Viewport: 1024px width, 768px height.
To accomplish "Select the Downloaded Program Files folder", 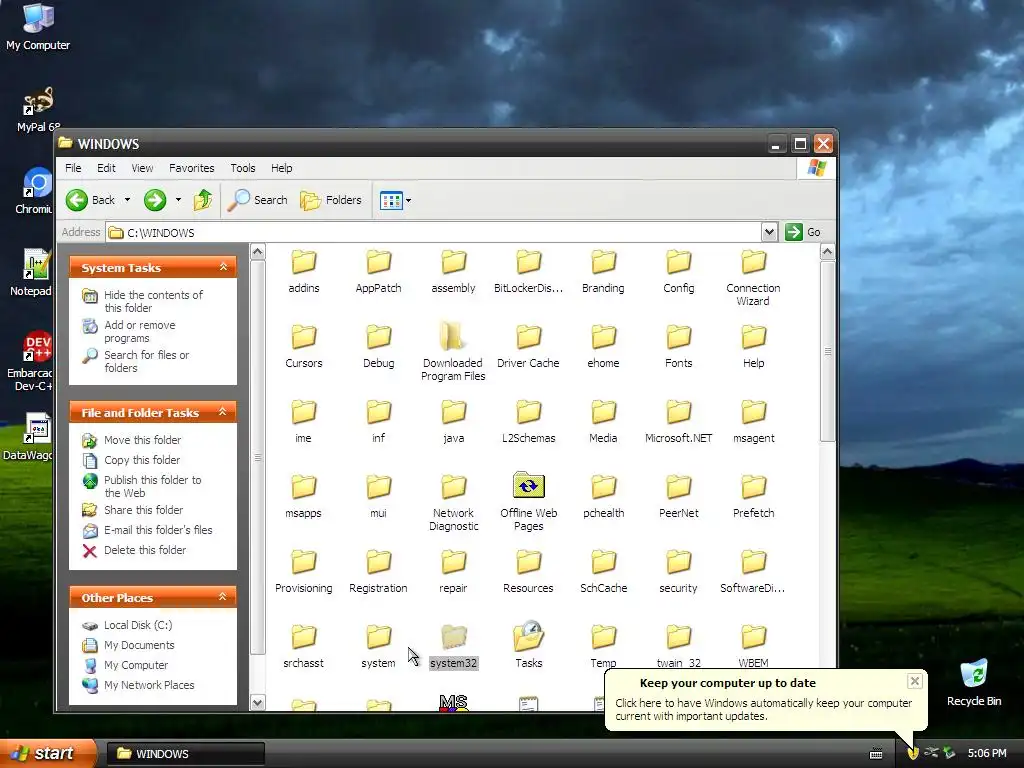I will click(x=453, y=337).
